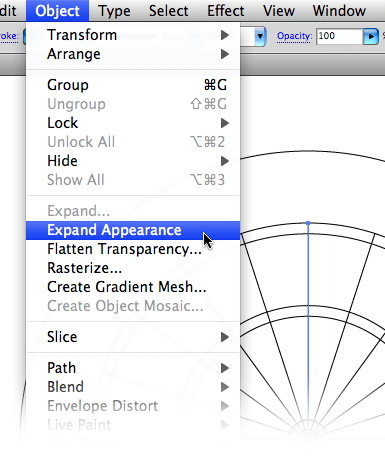
Task: Select the Group command
Action: click(x=133, y=85)
